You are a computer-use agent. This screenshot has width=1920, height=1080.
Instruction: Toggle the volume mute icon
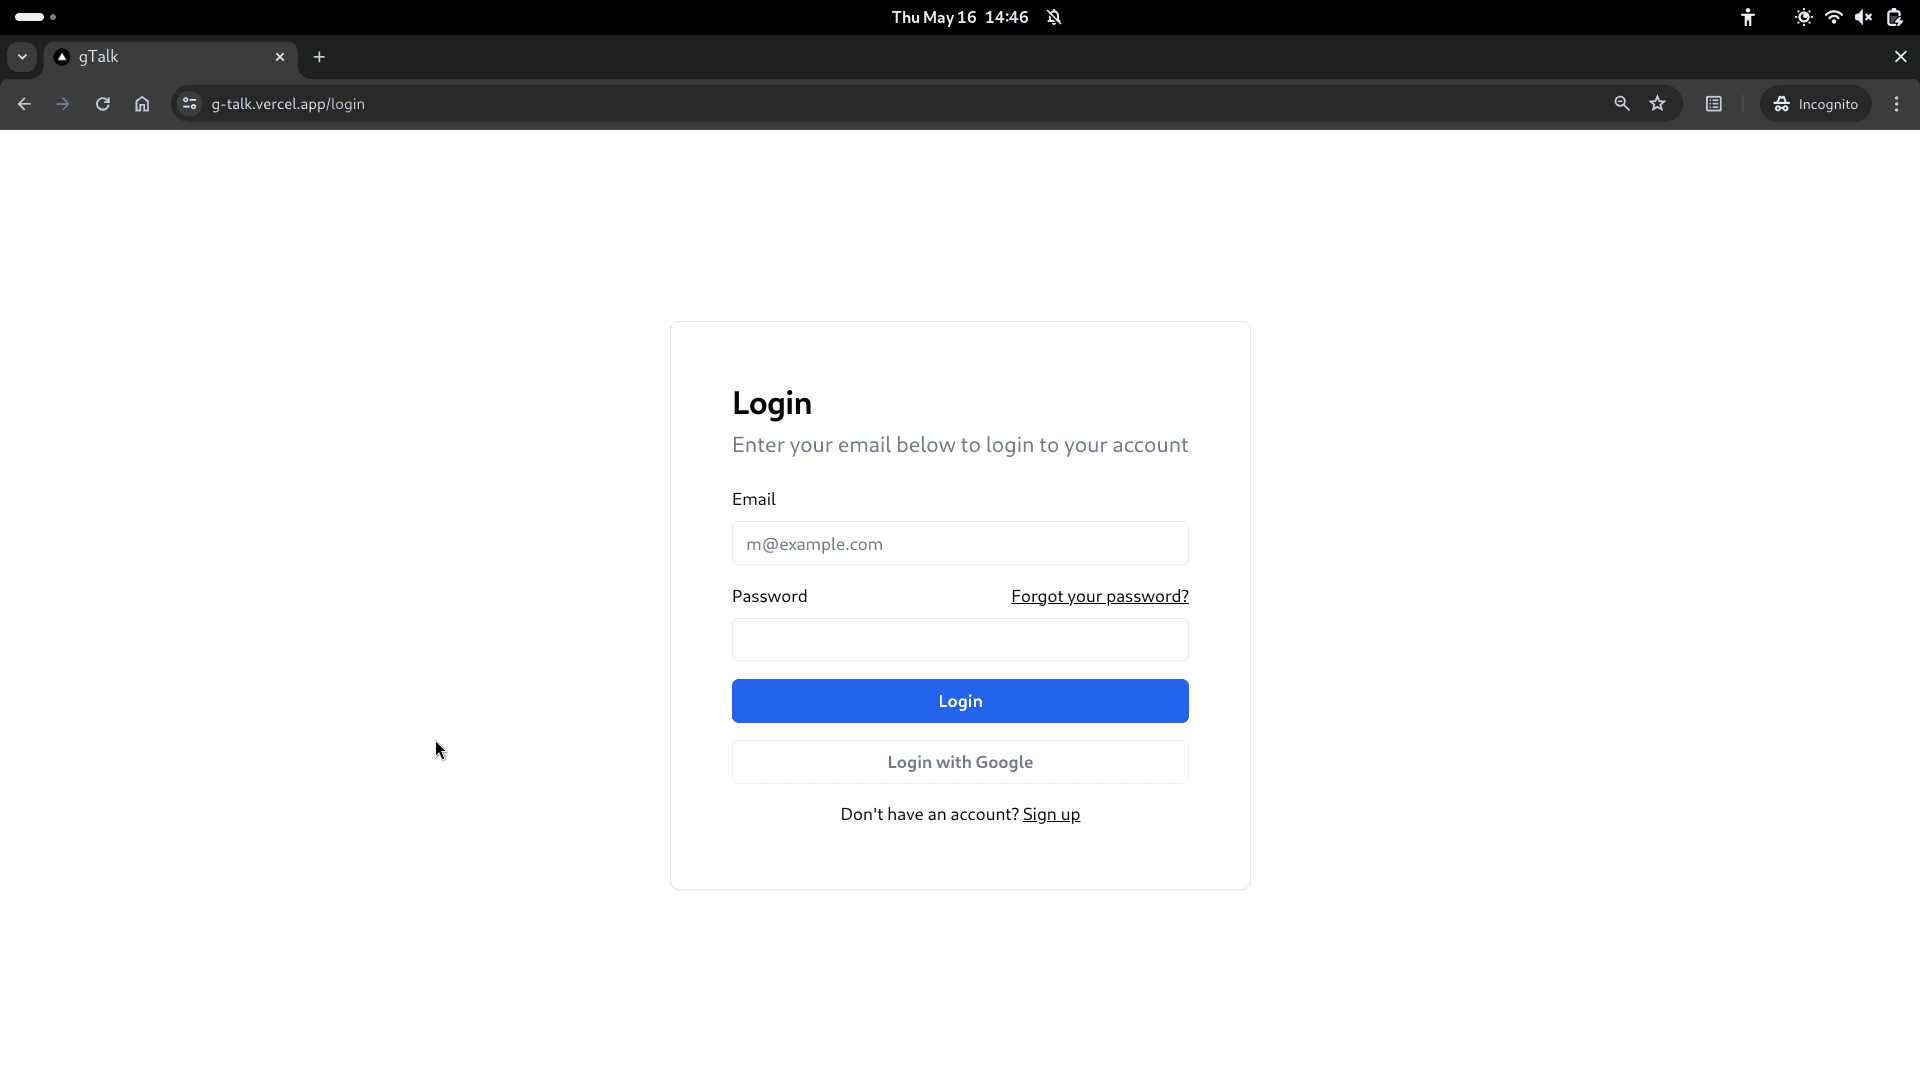pyautogui.click(x=1865, y=17)
